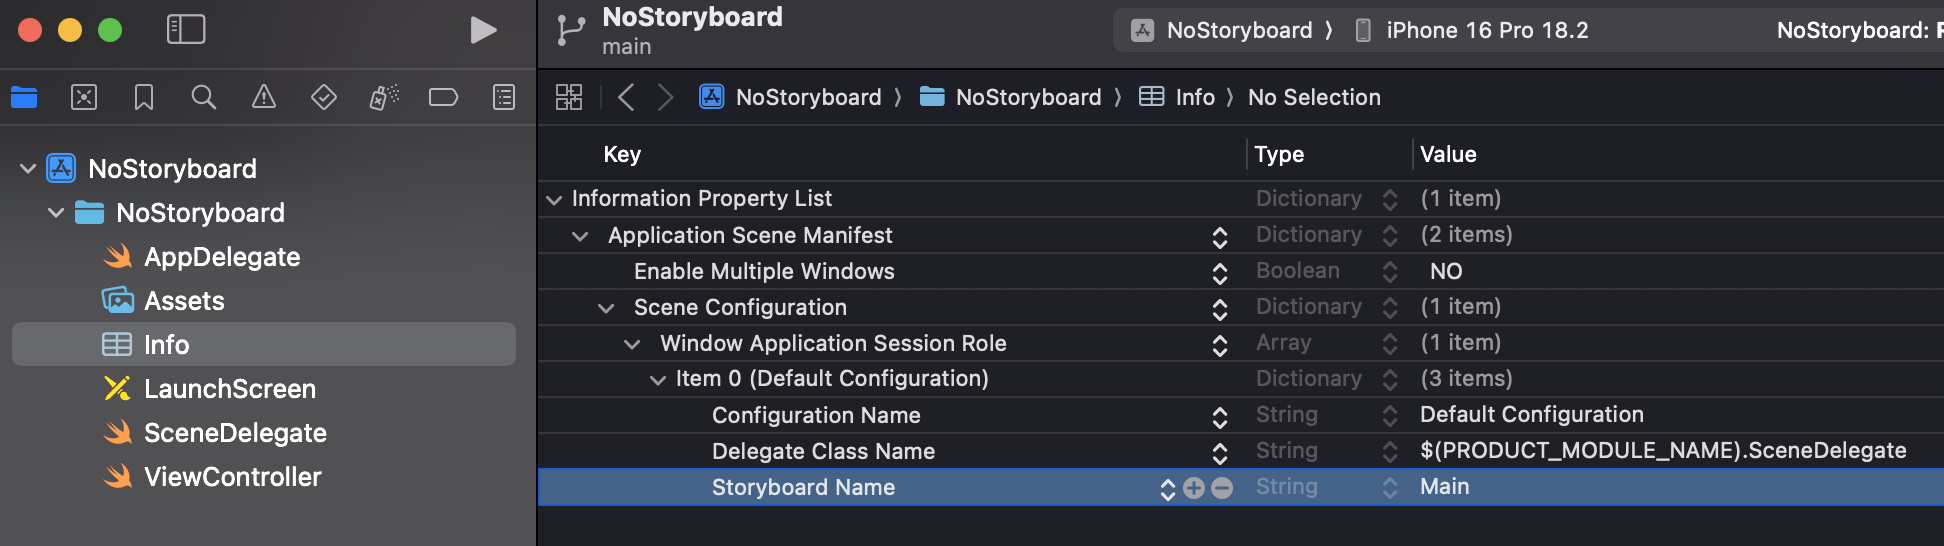Remove Storyboard Name row with minus button

pos(1222,488)
